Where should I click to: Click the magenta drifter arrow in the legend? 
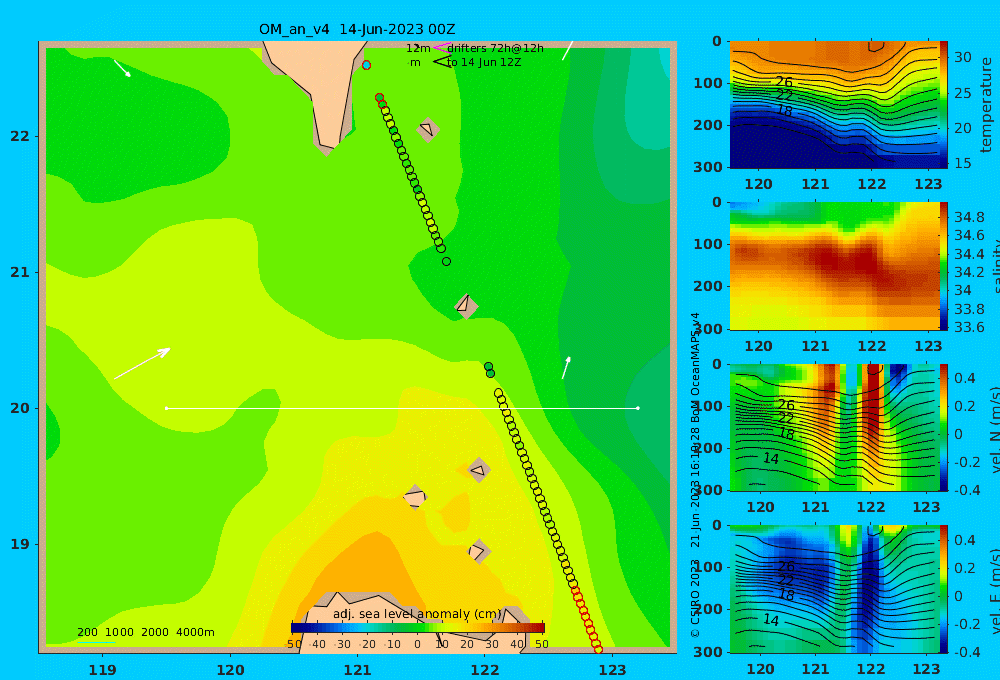click(441, 47)
